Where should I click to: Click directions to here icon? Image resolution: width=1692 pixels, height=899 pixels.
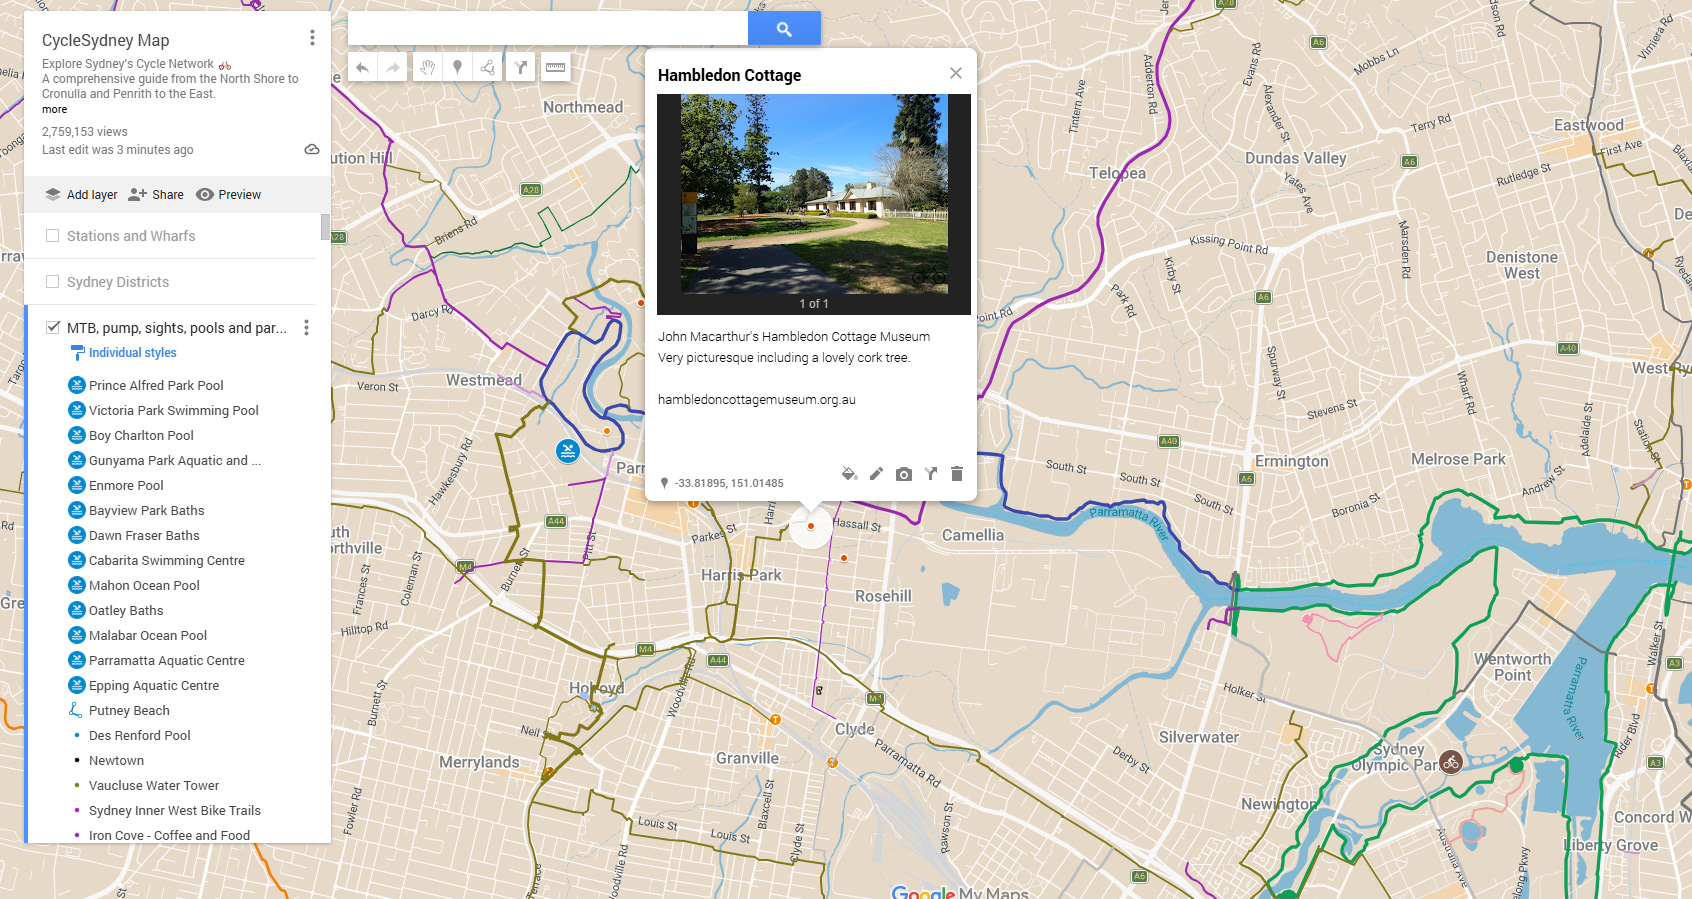(x=931, y=474)
